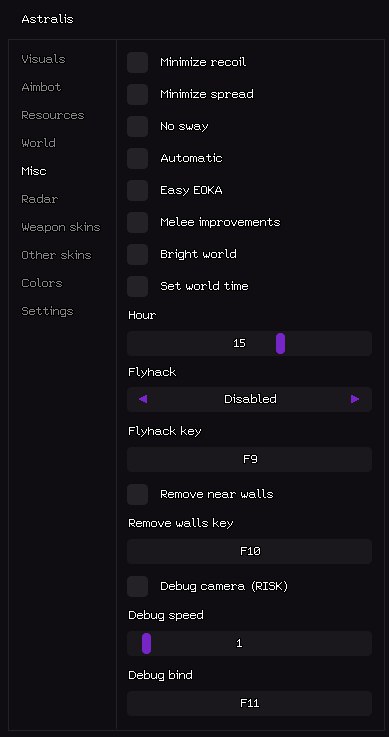Image resolution: width=389 pixels, height=737 pixels.
Task: Tick the Remove near walls checkbox
Action: [x=138, y=494]
